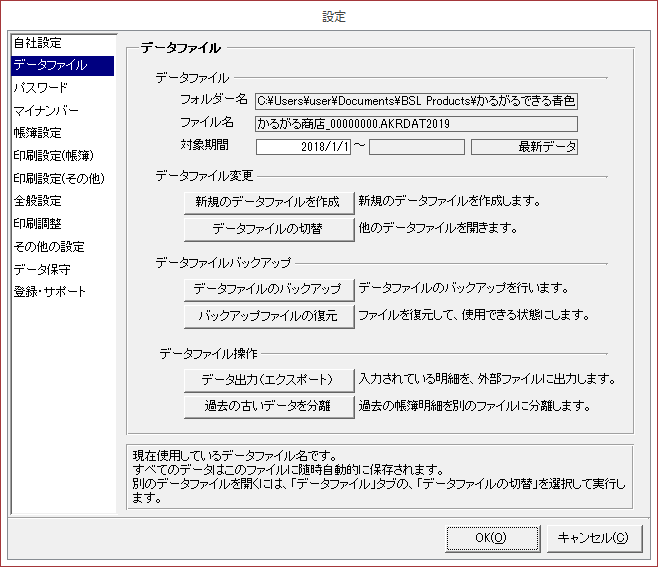The height and width of the screenshot is (567, 658).
Task: Click バックアップファイルの復元 button
Action: coord(269,316)
